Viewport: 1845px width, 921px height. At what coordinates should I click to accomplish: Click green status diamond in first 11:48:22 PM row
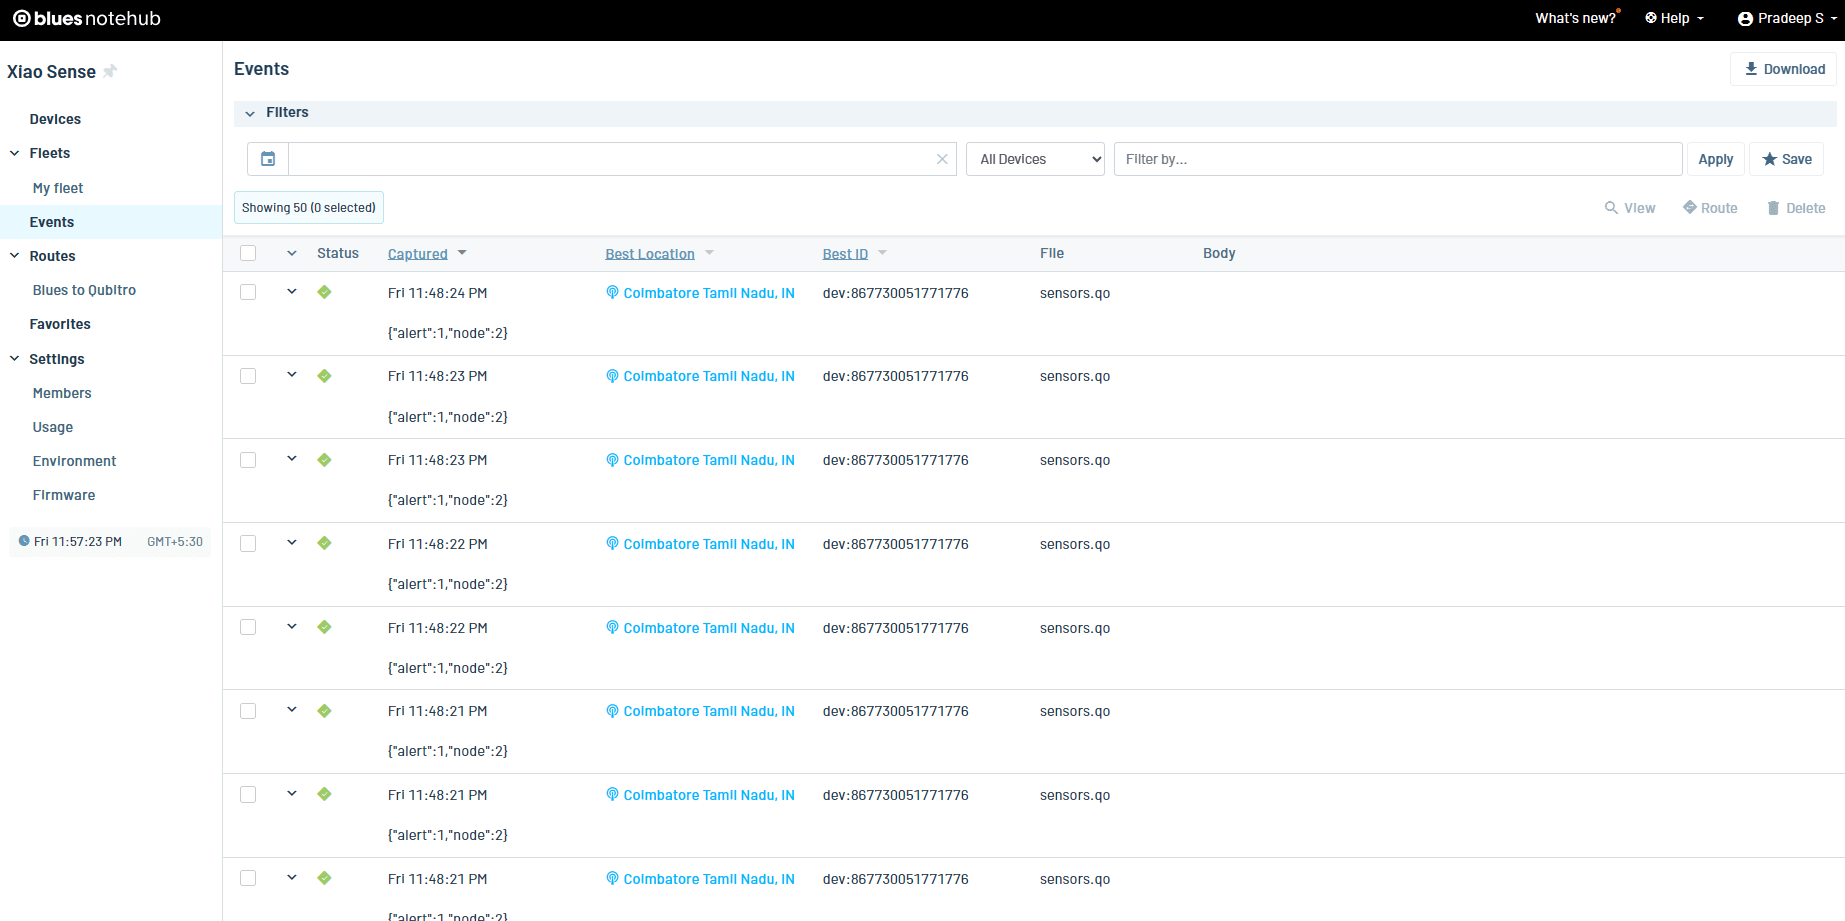[324, 543]
